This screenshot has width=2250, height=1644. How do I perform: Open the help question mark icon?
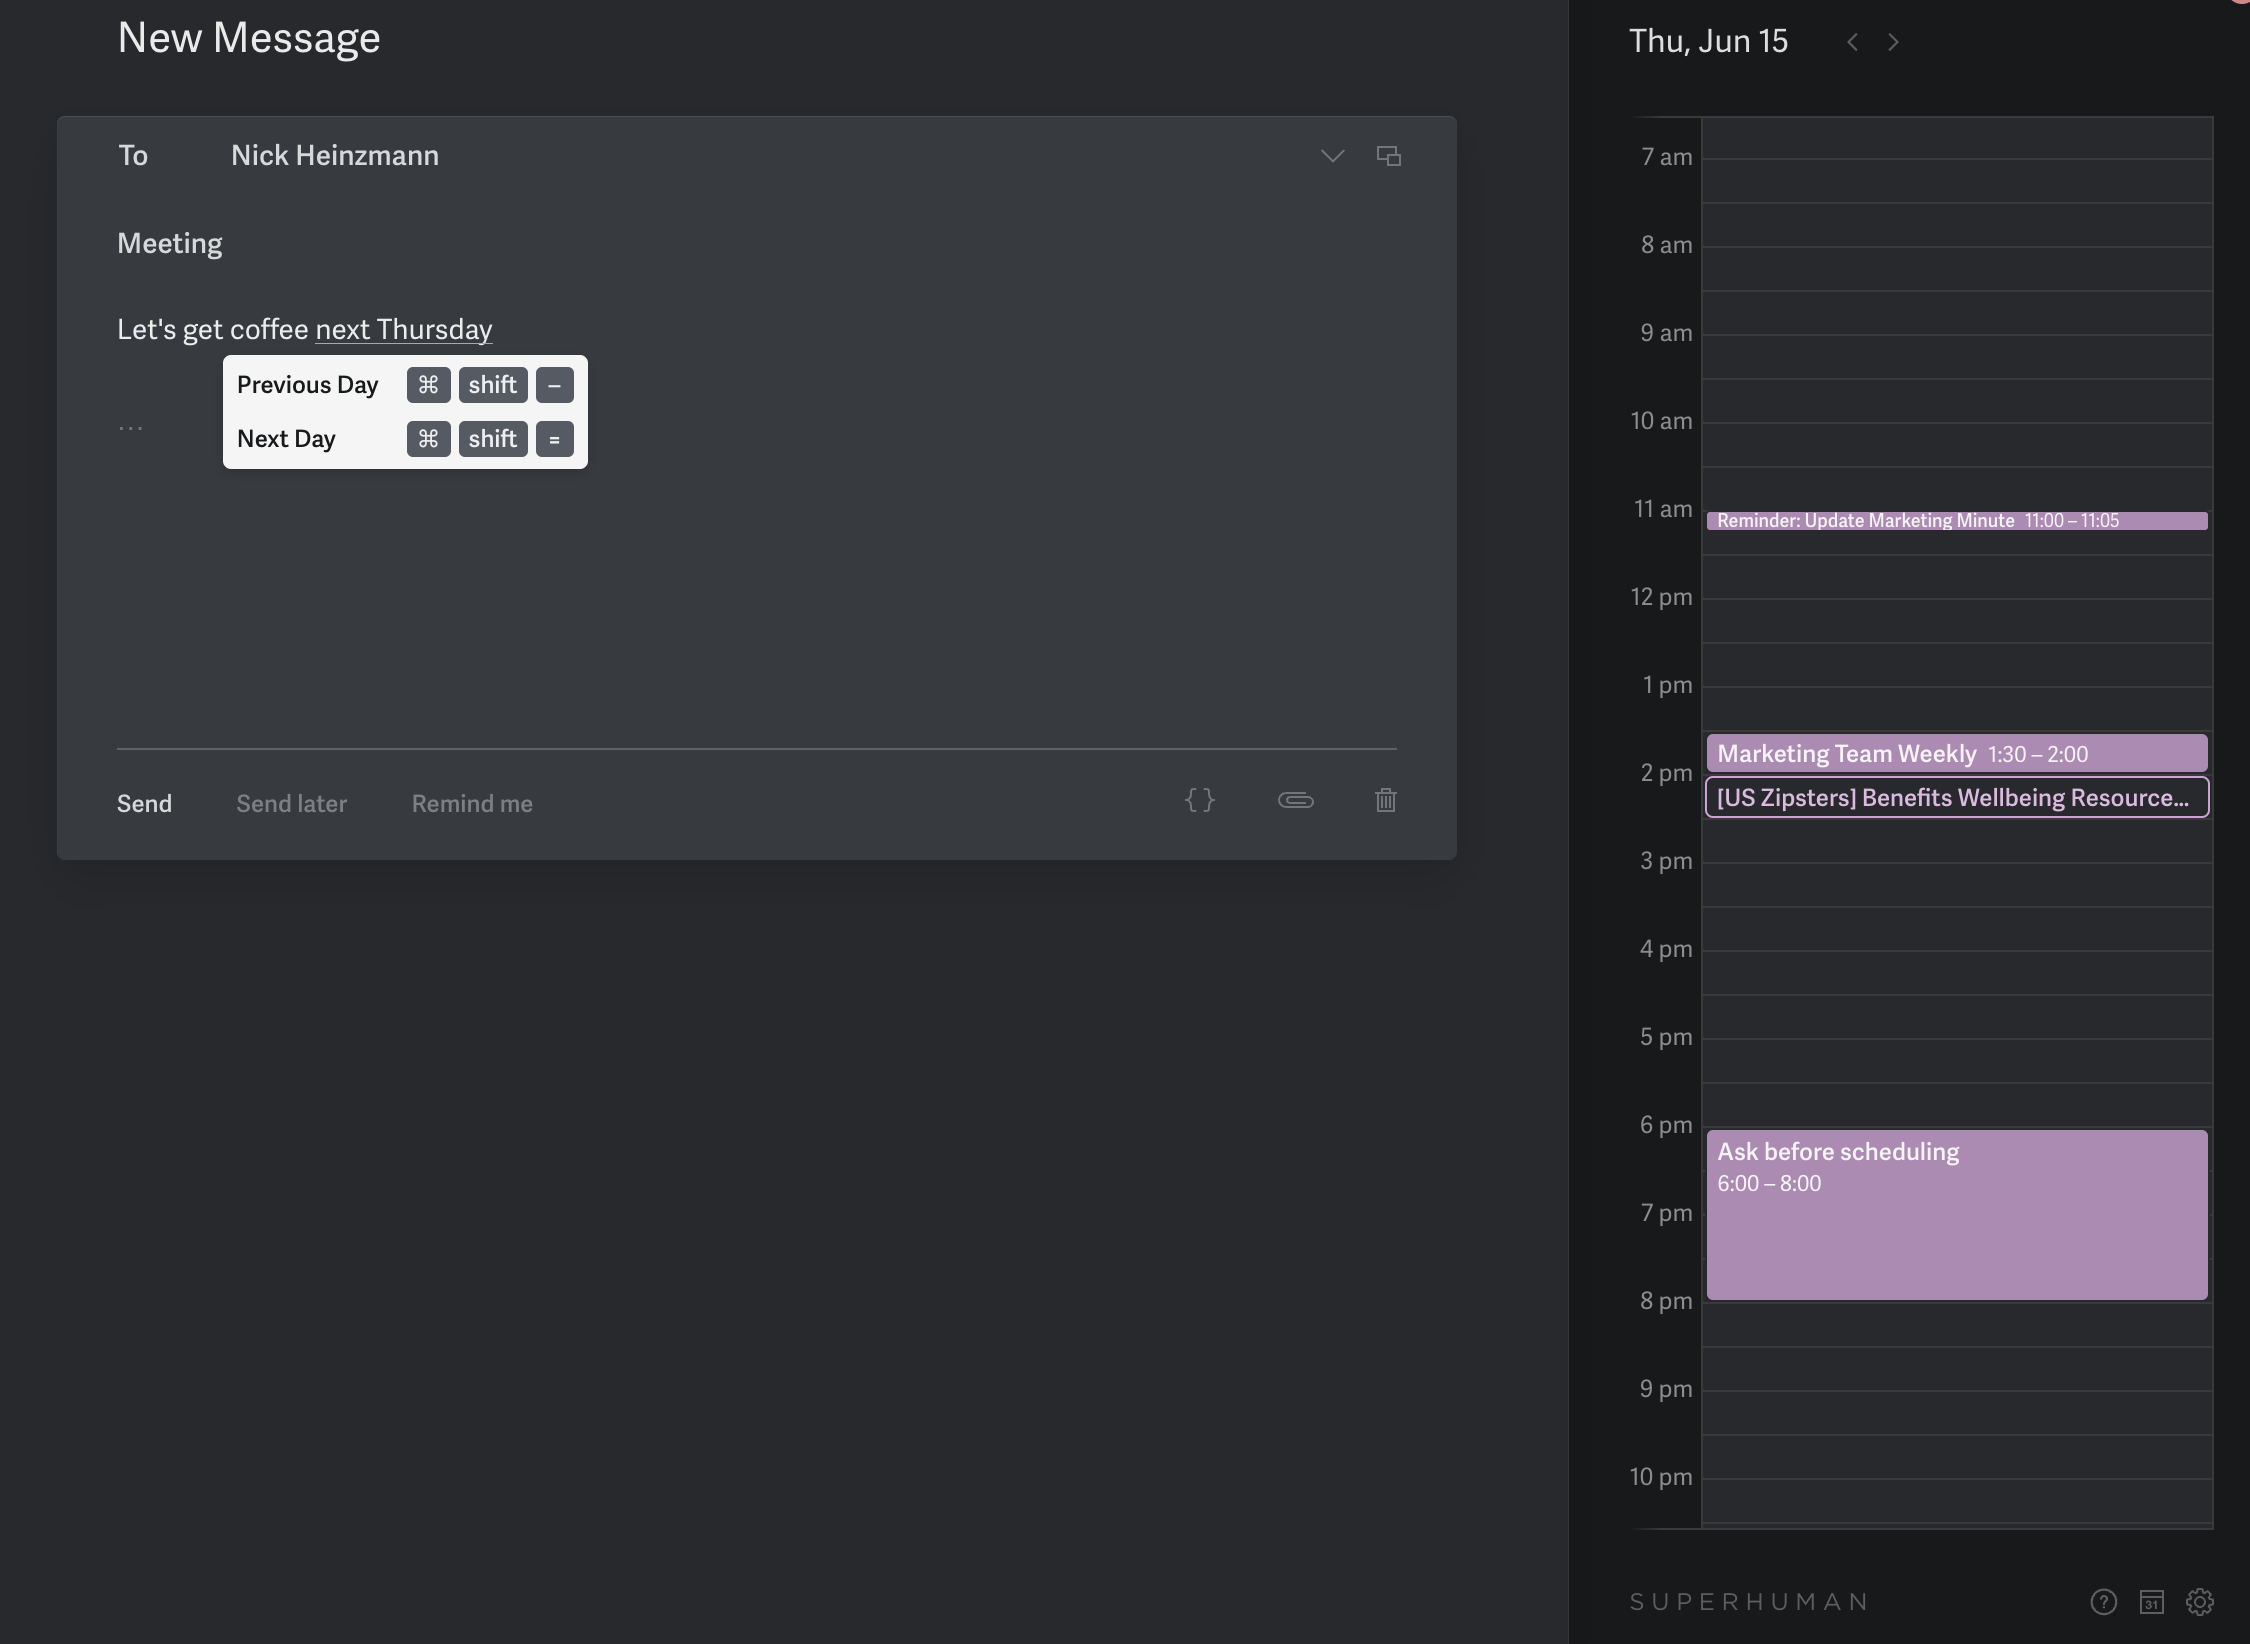click(2103, 1602)
